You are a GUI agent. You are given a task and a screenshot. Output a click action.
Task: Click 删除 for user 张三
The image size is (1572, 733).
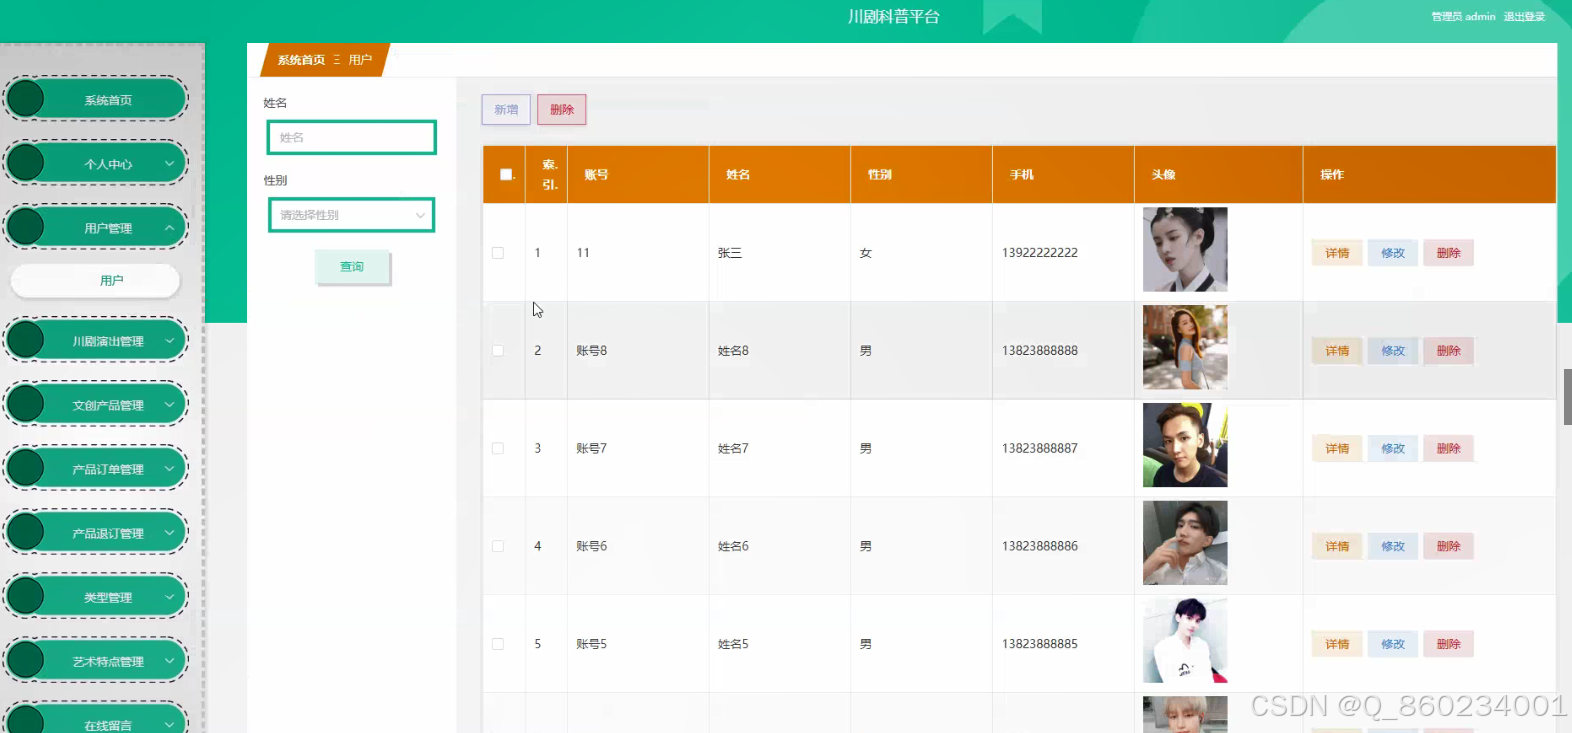(x=1449, y=253)
